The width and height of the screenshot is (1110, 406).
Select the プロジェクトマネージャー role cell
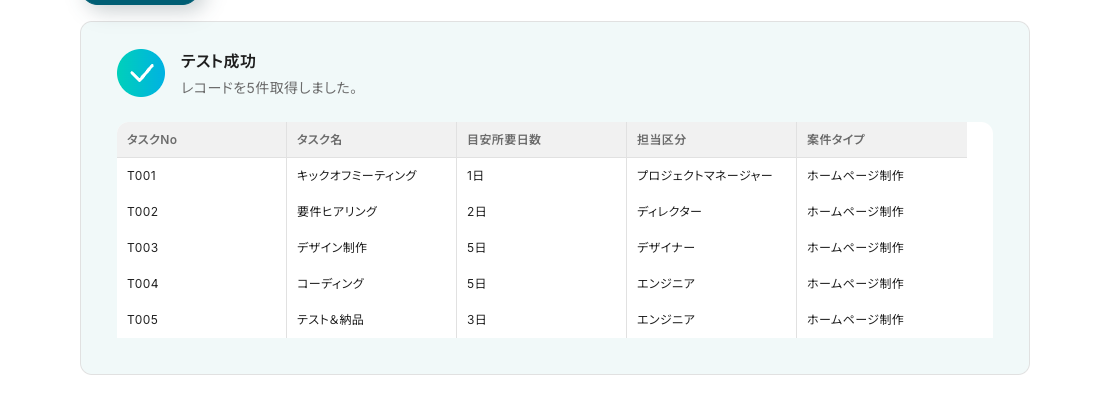[704, 176]
